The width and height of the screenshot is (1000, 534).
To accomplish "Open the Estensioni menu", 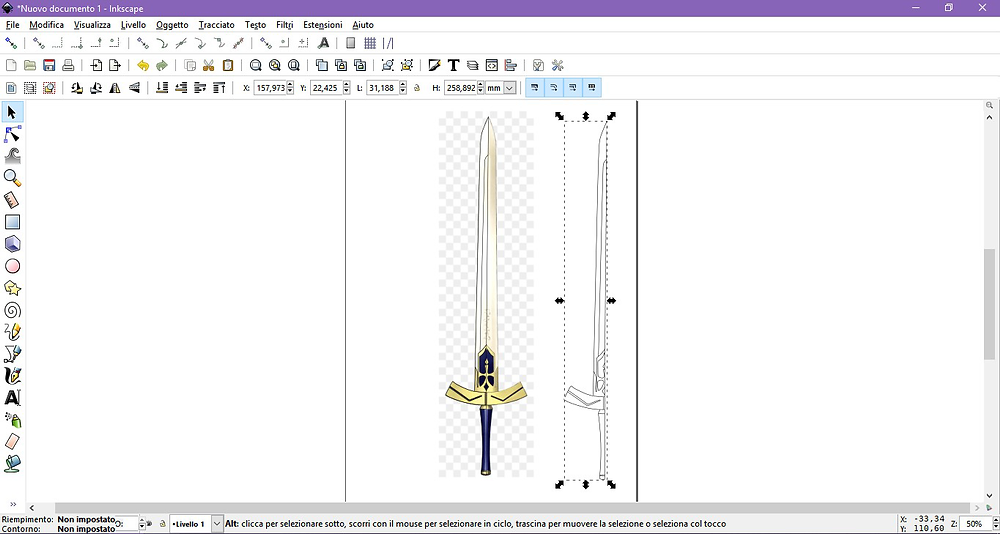I will pos(323,25).
